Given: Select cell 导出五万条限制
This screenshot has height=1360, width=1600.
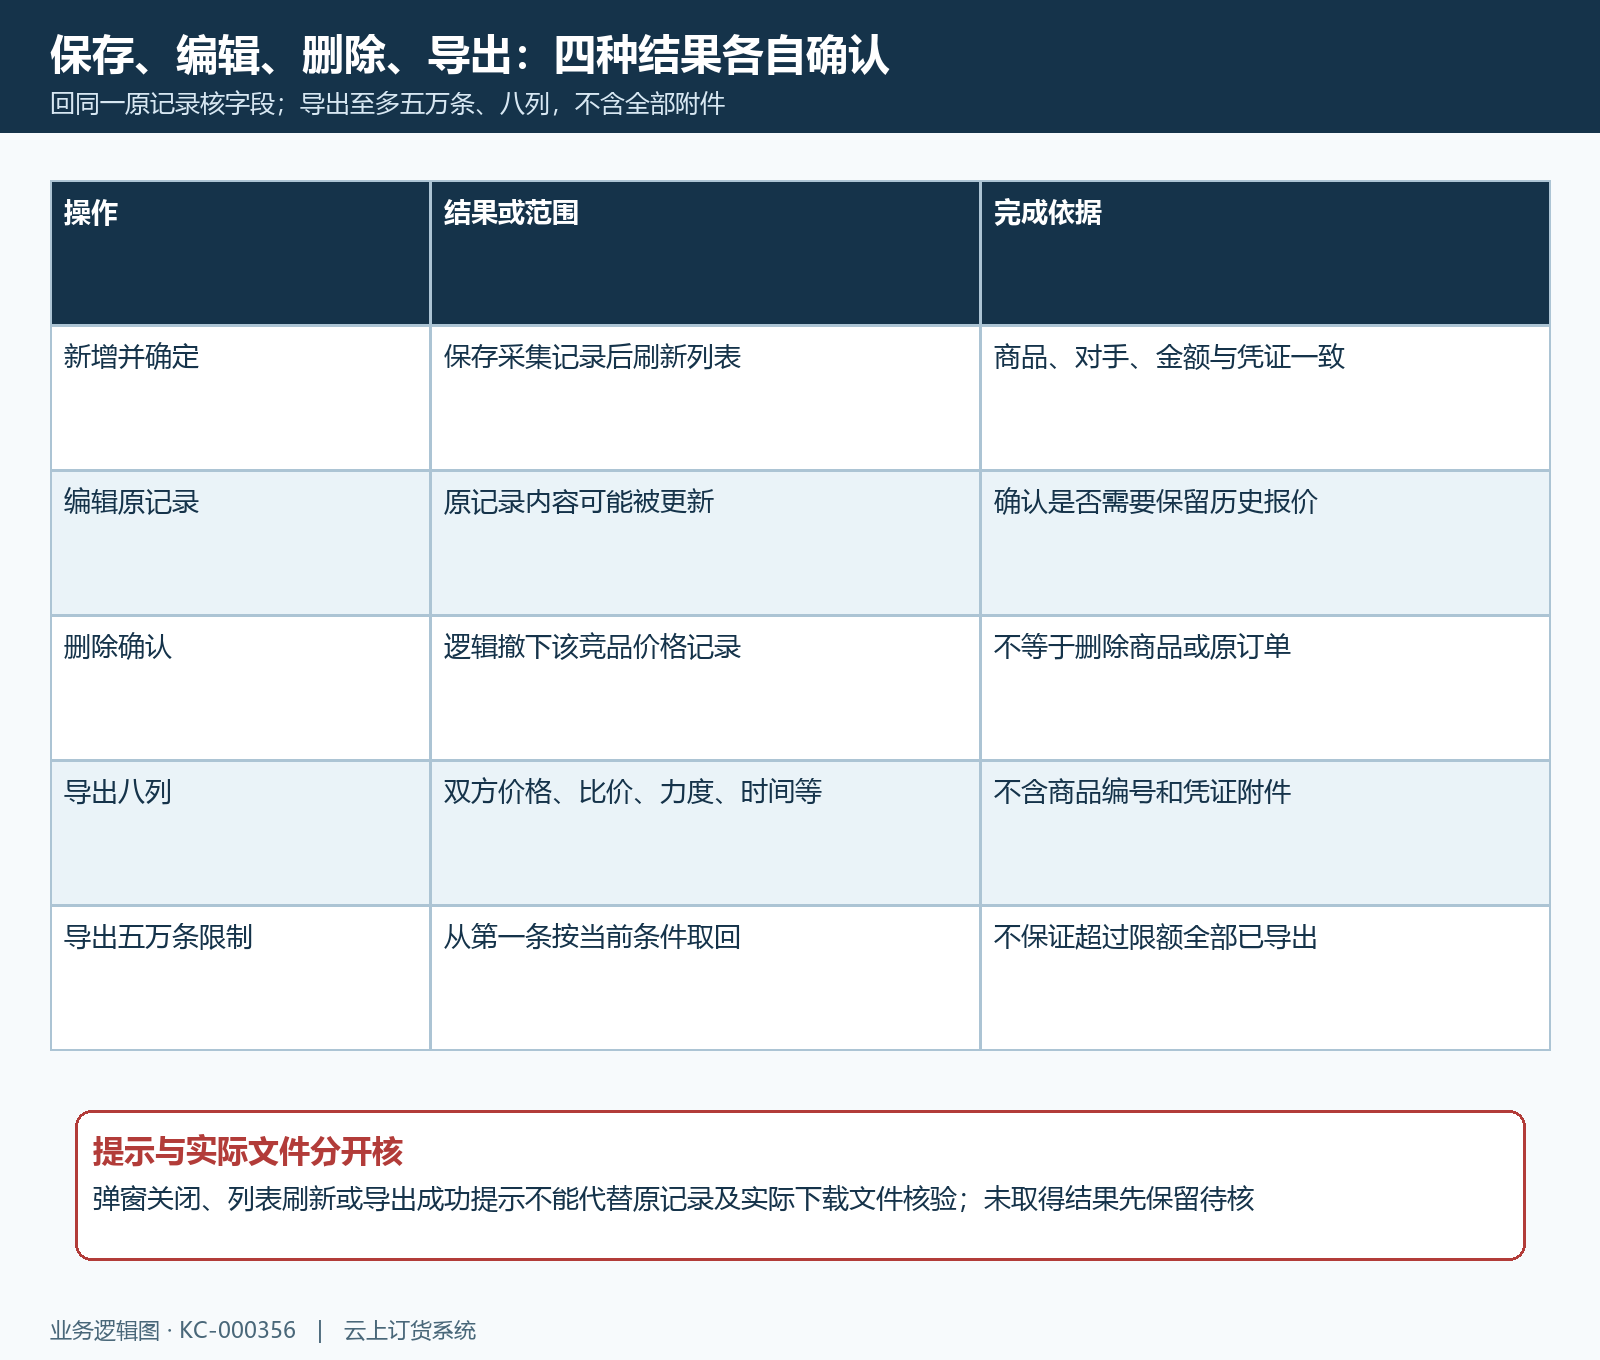Looking at the screenshot, I should tap(240, 978).
